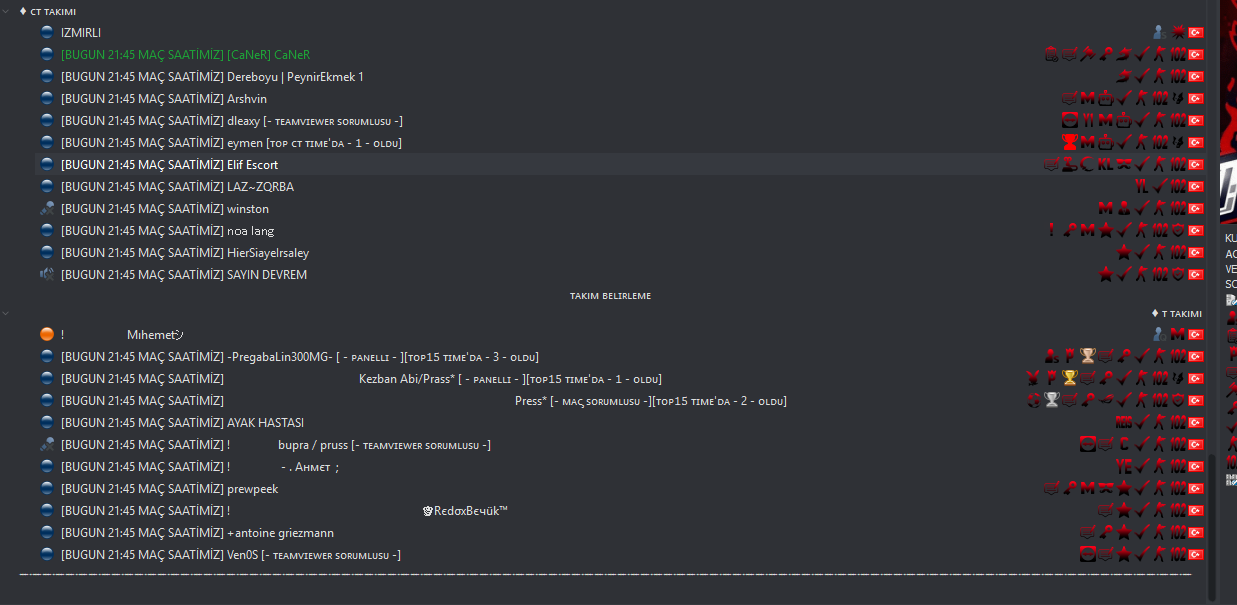Viewport: 1237px width, 605px height.
Task: Click the KL badge on Elif Escort
Action: pos(1105,165)
